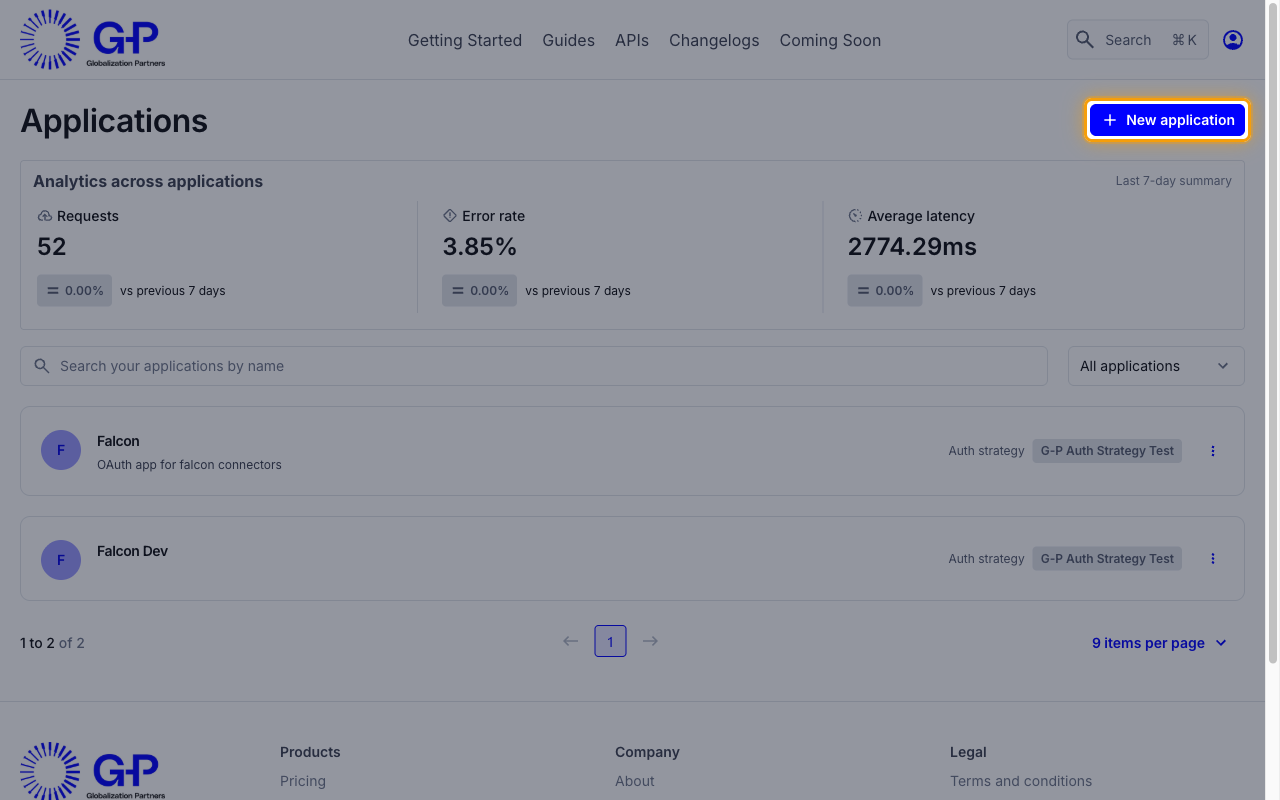Go to the previous page arrow

coord(570,641)
